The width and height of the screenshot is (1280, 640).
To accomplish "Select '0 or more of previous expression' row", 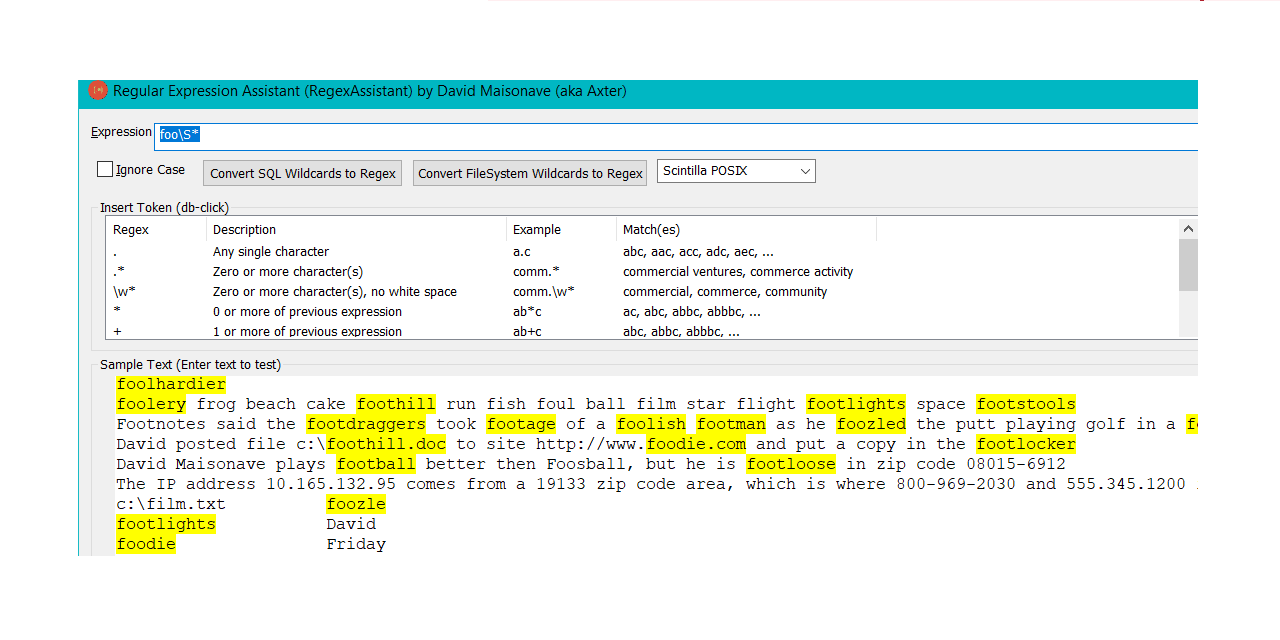I will (307, 312).
